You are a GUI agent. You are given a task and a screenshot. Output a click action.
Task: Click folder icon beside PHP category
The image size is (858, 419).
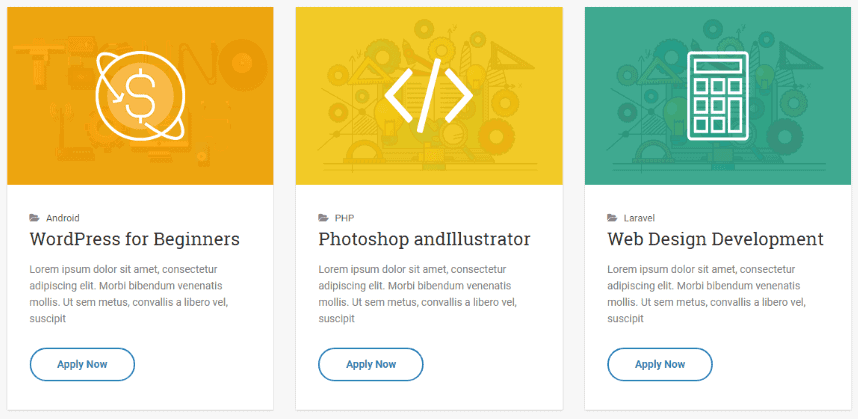tap(323, 217)
